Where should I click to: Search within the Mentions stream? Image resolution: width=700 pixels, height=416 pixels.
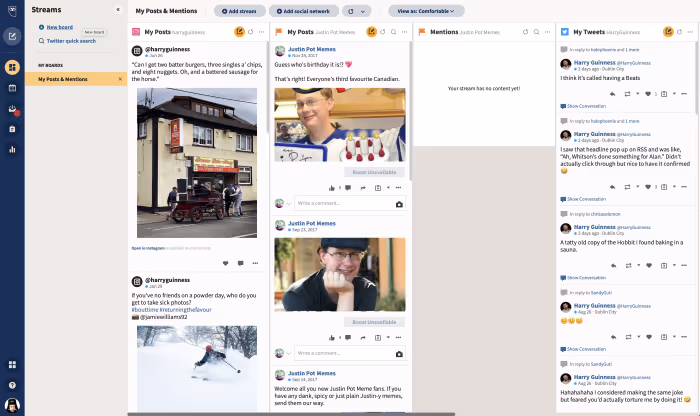coord(536,32)
